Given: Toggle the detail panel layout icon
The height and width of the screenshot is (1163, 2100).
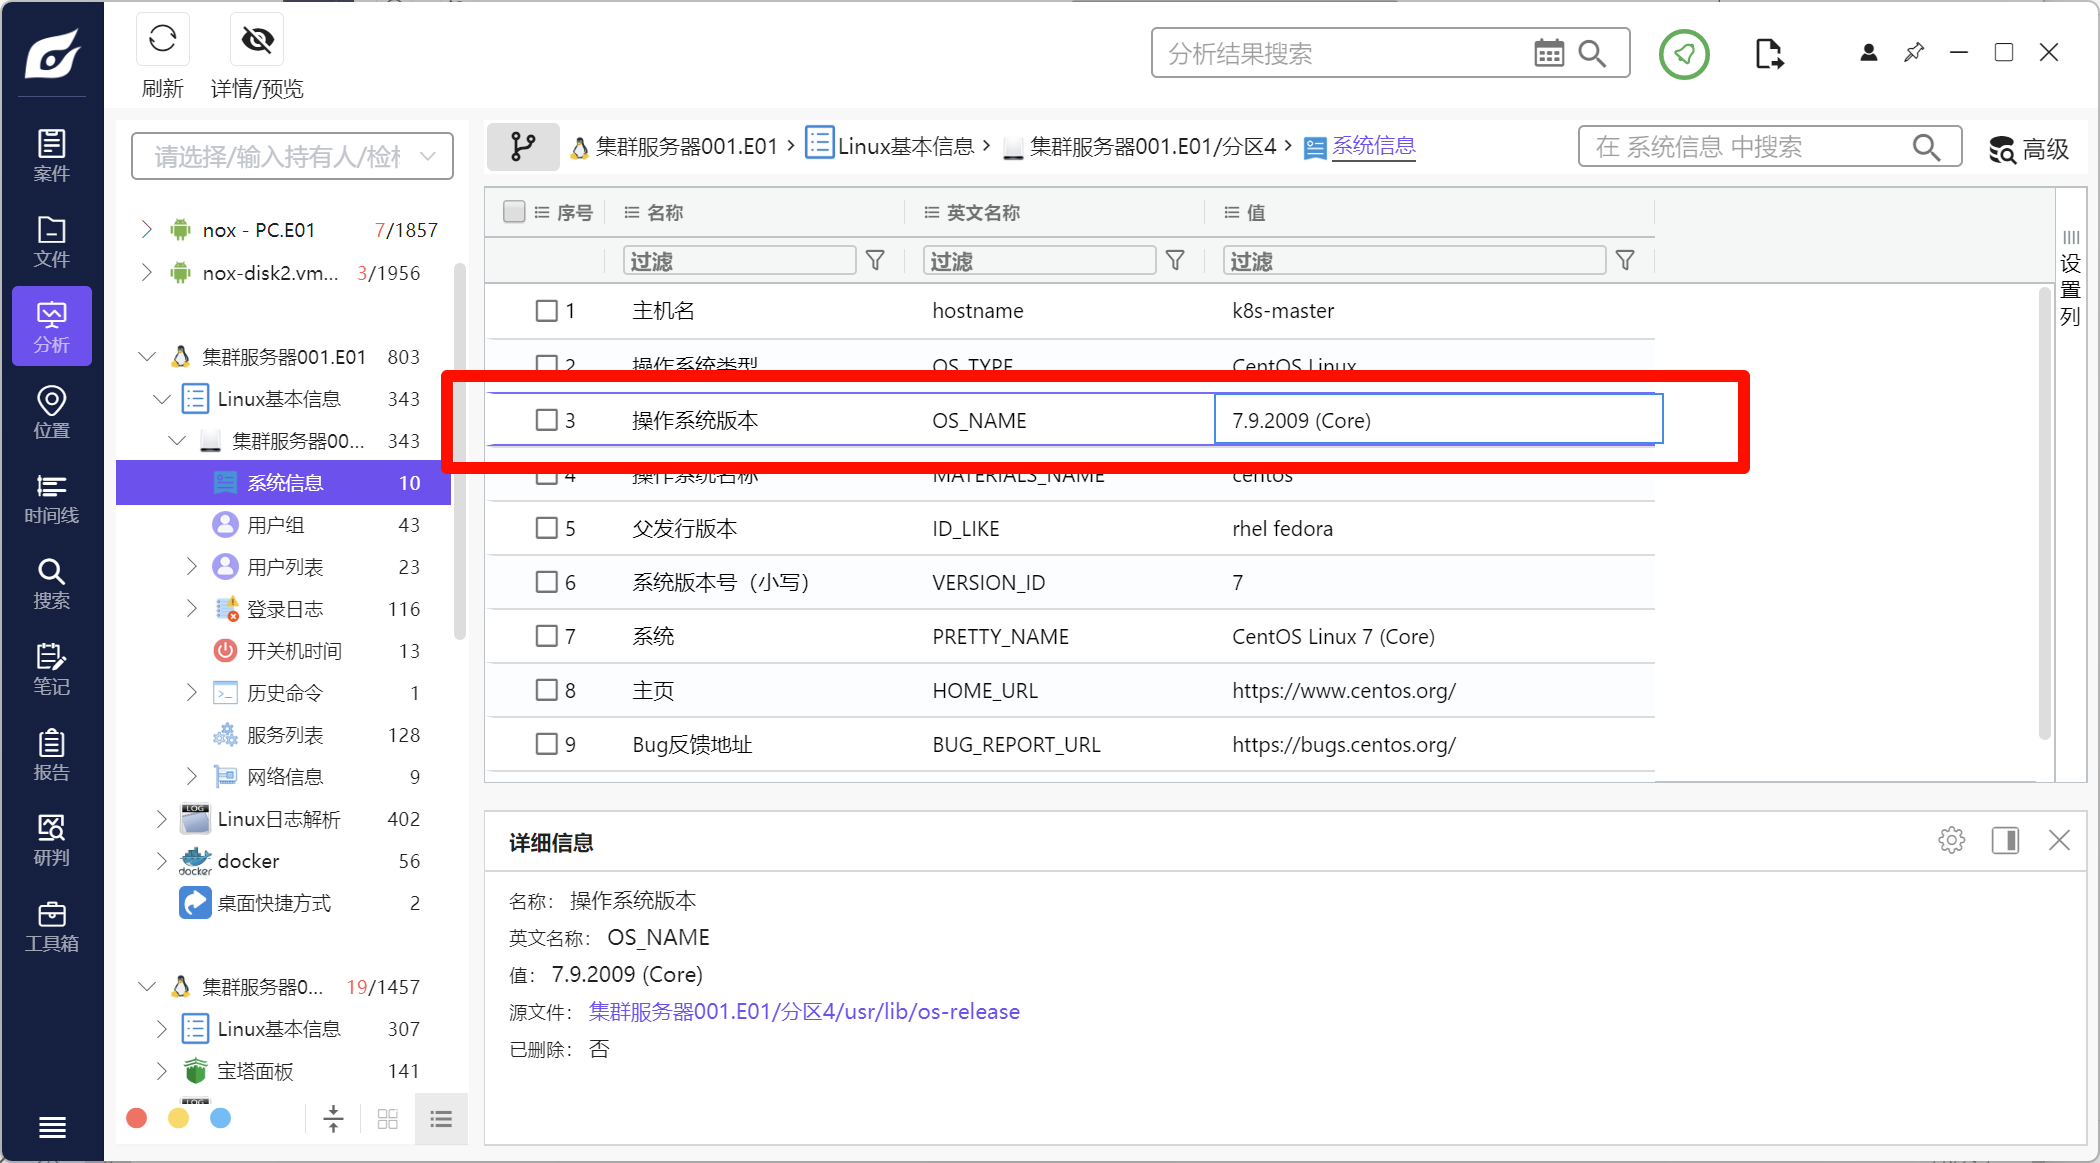Looking at the screenshot, I should coord(2005,840).
